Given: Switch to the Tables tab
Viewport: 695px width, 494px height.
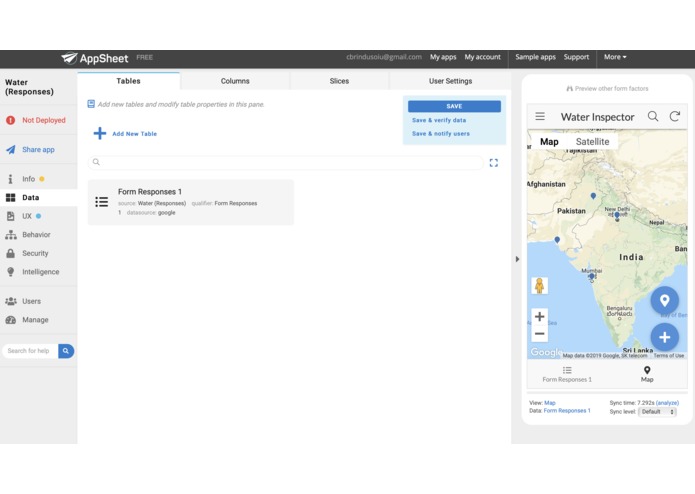Looking at the screenshot, I should [129, 81].
